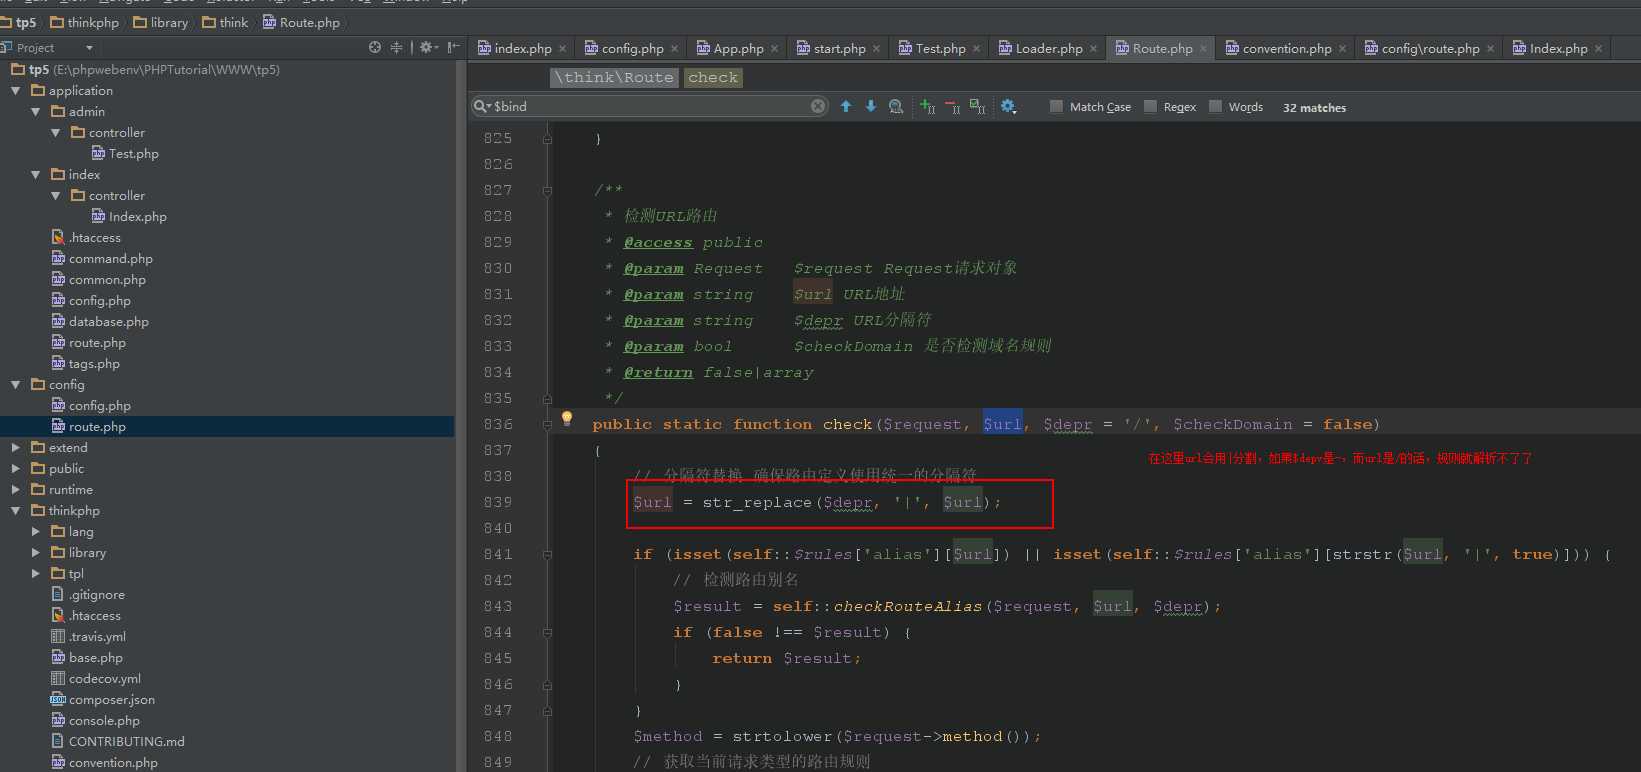1641x772 pixels.
Task: Click the \think\Route breadcrumb
Action: coord(614,77)
